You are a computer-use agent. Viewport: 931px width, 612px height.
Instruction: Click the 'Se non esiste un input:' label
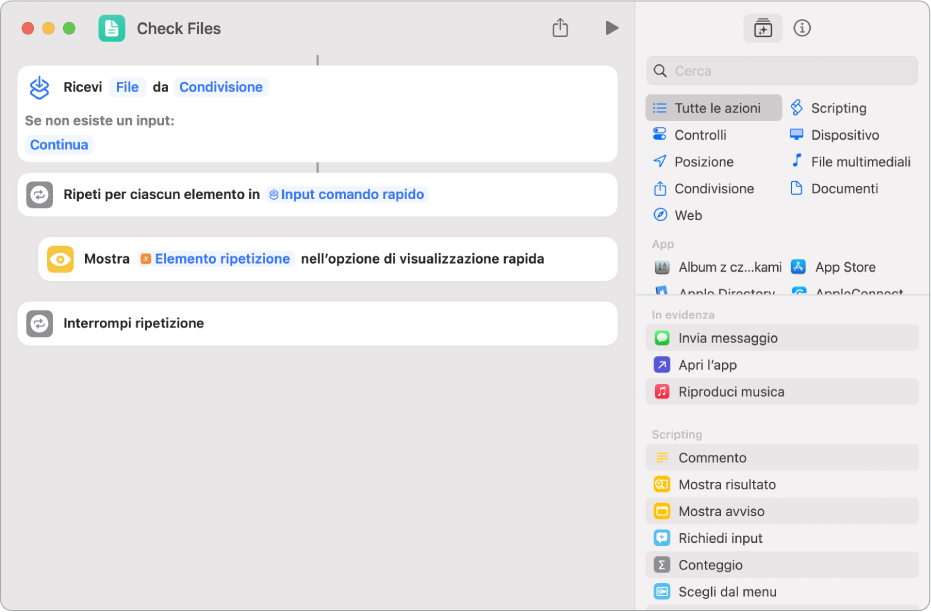[x=100, y=121]
